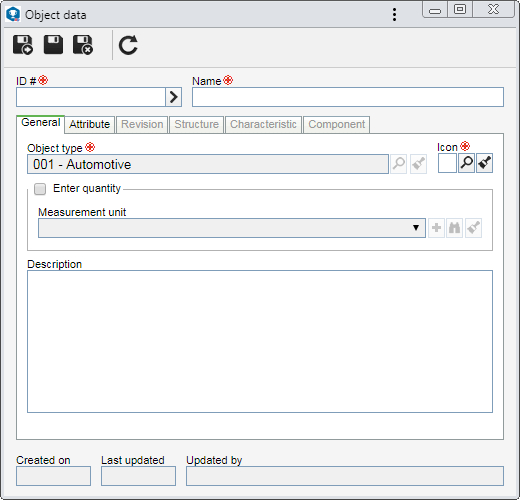
Task: Clear the Icon field with the brush icon
Action: tap(484, 163)
